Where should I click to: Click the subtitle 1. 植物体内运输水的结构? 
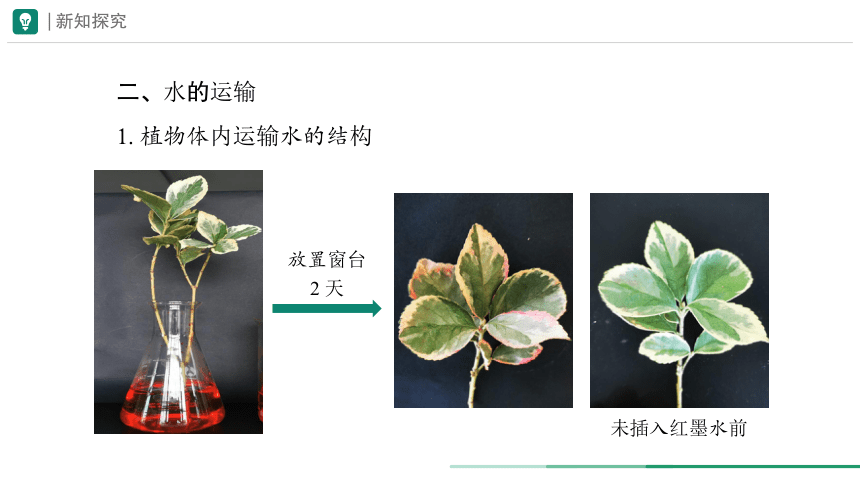245,136
